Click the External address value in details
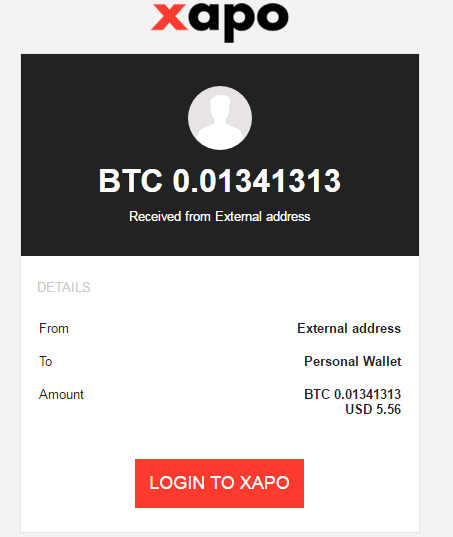 pos(349,328)
